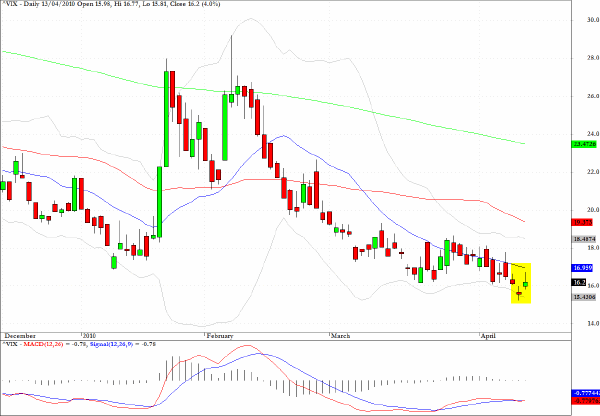Click the ^VIX Daily 13/04/2010 header text

point(111,3)
